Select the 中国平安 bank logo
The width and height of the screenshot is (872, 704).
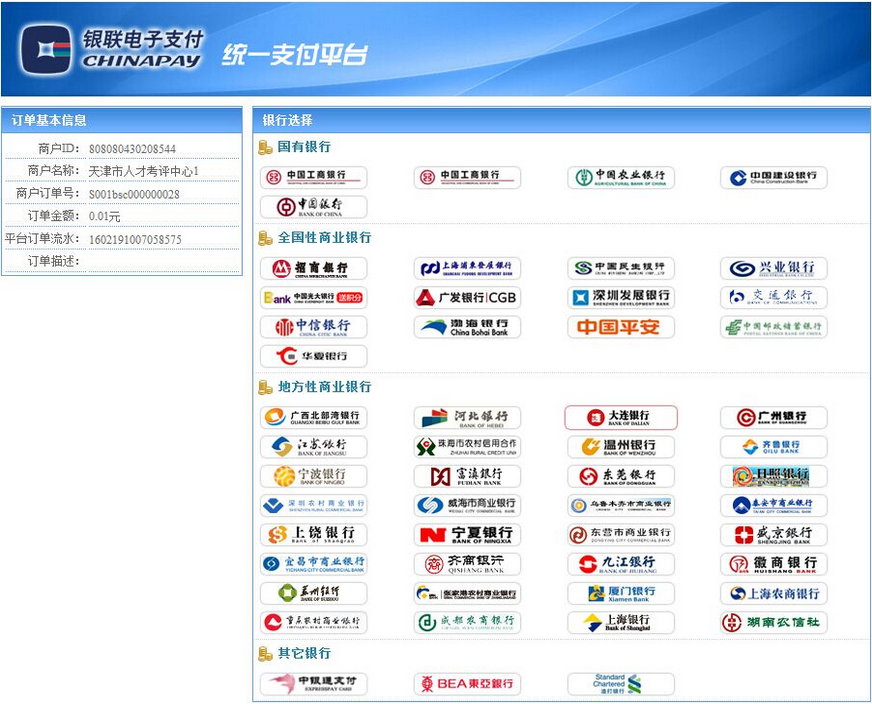point(620,327)
